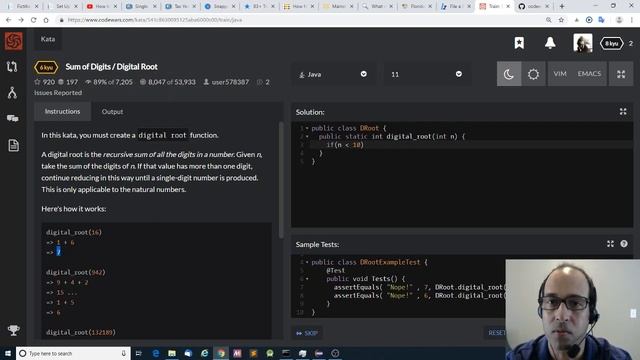The image size is (640, 360).
Task: Expand the Solution editor panel
Action: tap(623, 111)
